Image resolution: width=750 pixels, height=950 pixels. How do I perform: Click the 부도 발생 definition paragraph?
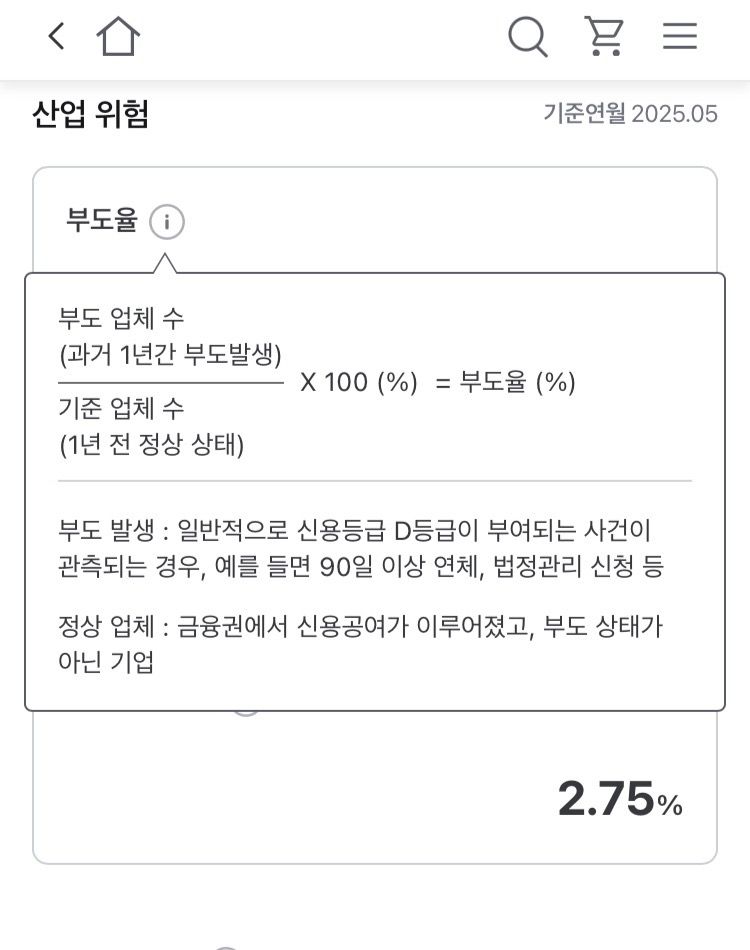pos(361,549)
